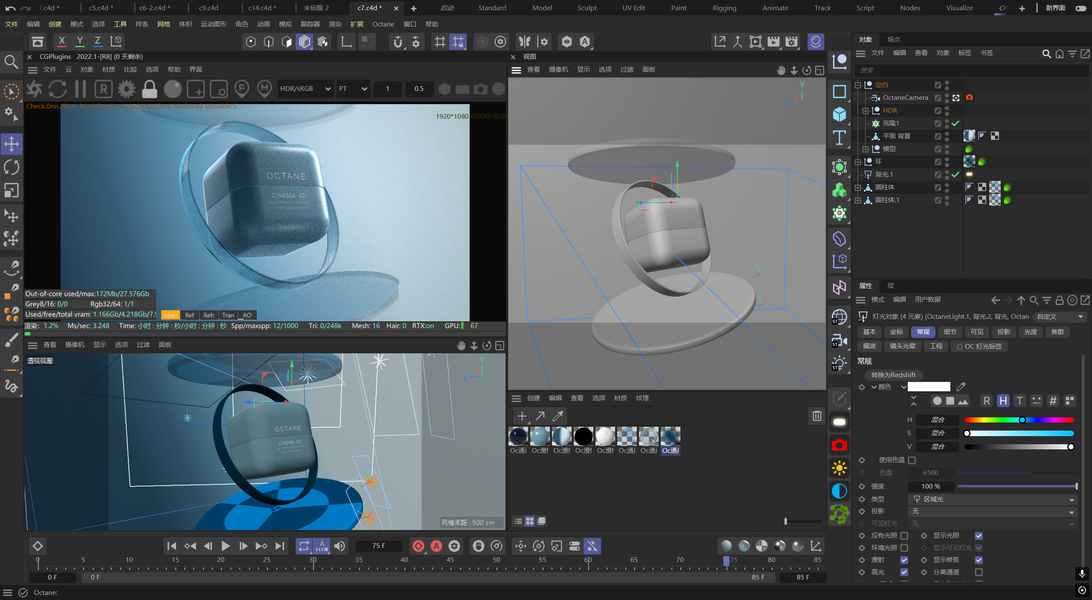Image resolution: width=1092 pixels, height=600 pixels.
Task: Collapse the 空白 null in object tree
Action: [858, 85]
